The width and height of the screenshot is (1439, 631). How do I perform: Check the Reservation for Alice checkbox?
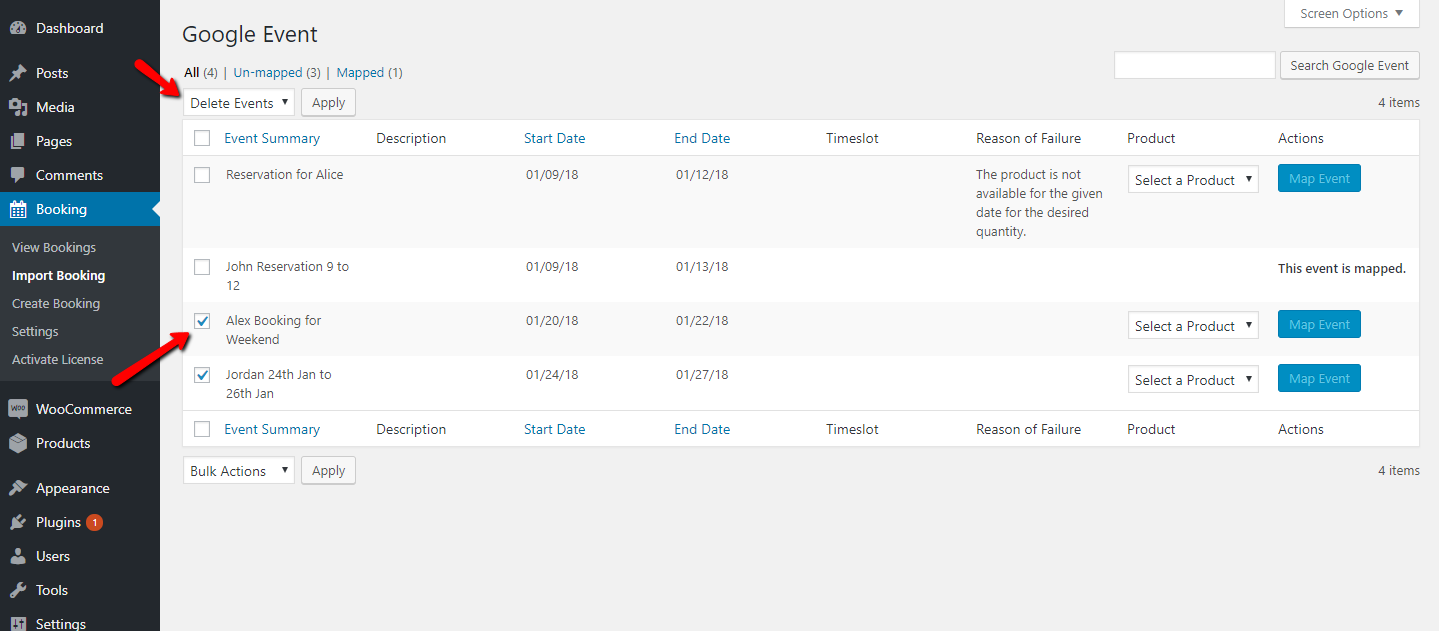click(202, 175)
